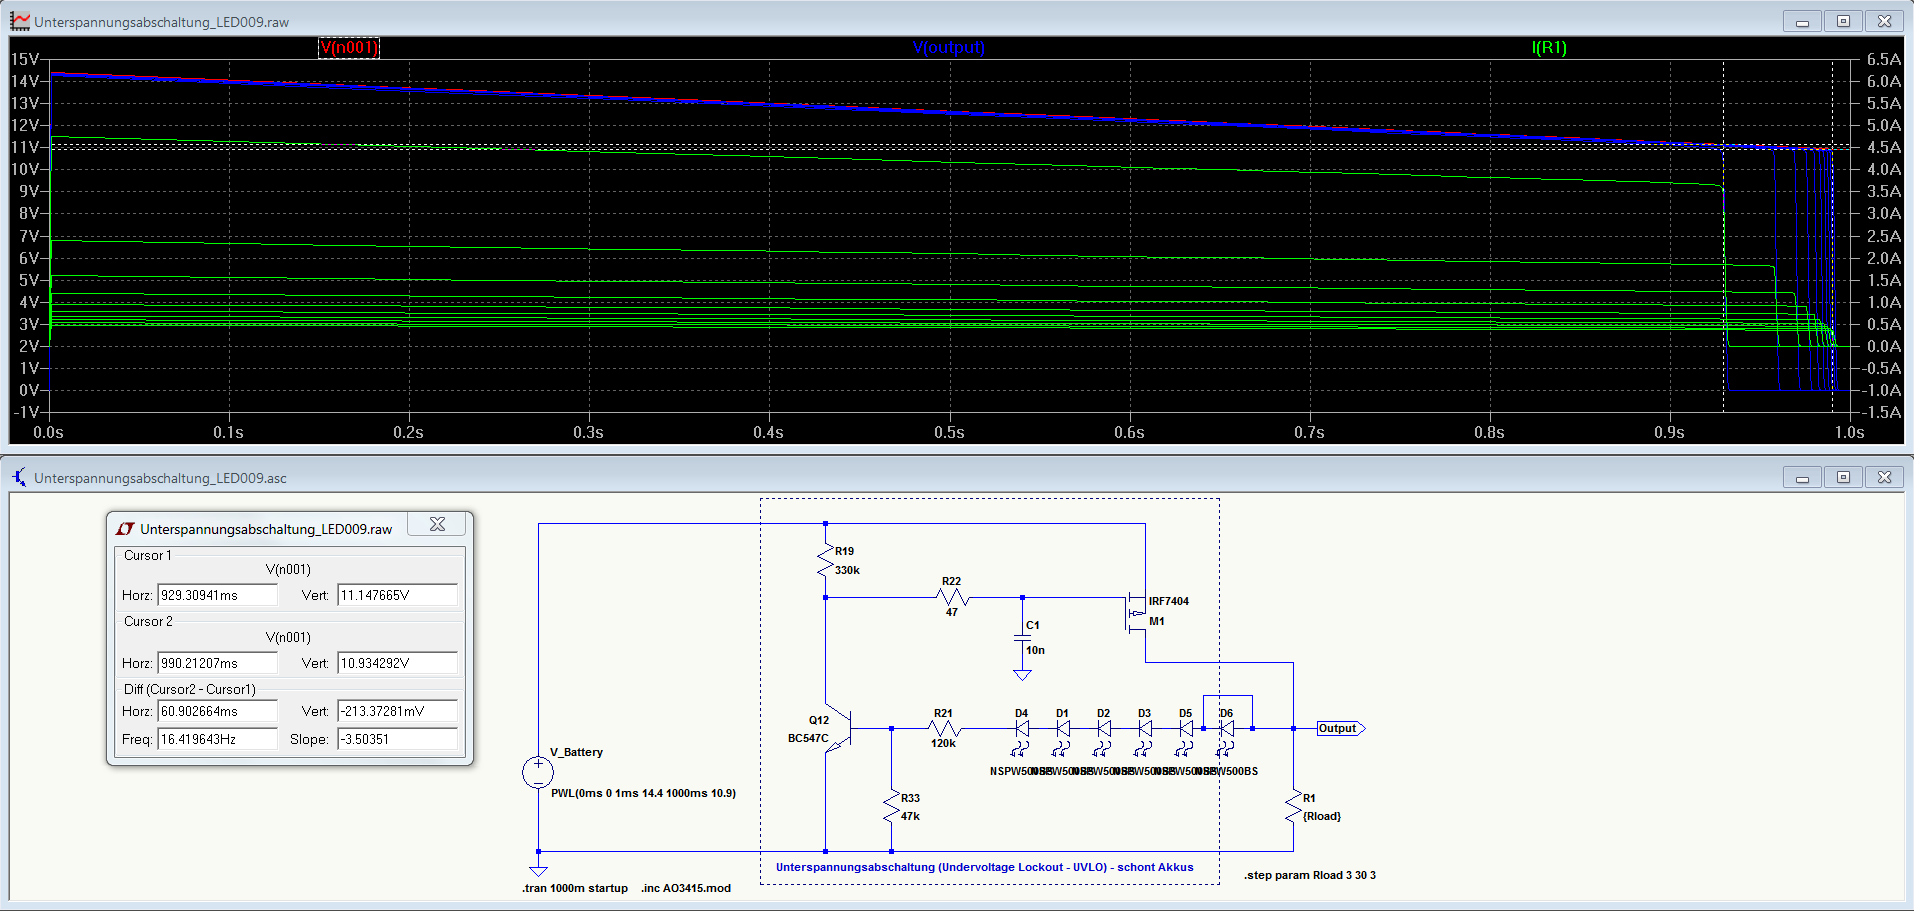The image size is (1914, 911).
Task: Click the BC547C transistor value text
Action: click(x=808, y=738)
